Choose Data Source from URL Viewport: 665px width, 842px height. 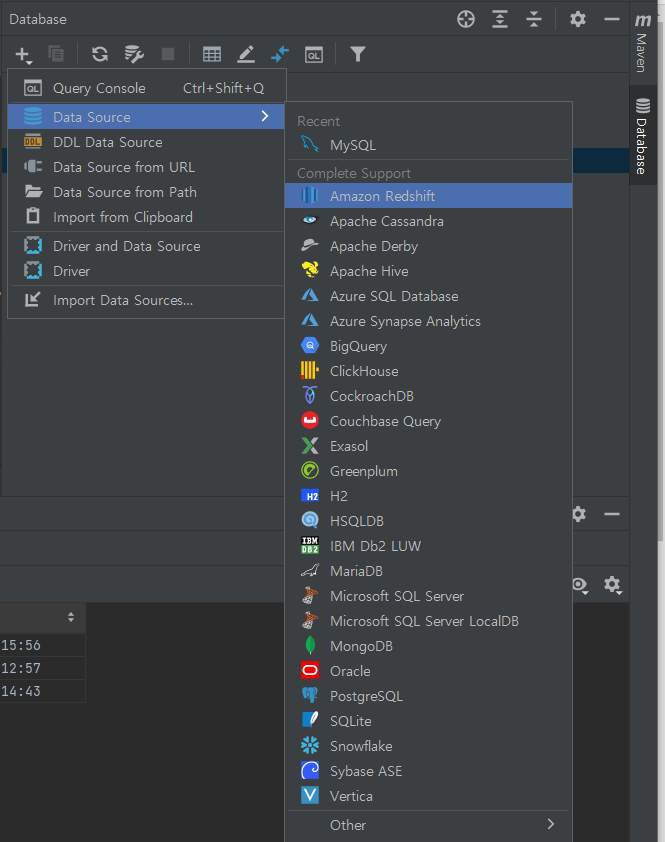[146, 167]
